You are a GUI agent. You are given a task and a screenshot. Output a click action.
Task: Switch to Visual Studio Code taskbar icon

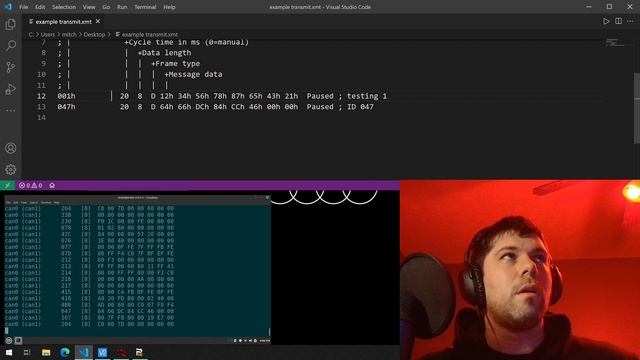pos(84,352)
